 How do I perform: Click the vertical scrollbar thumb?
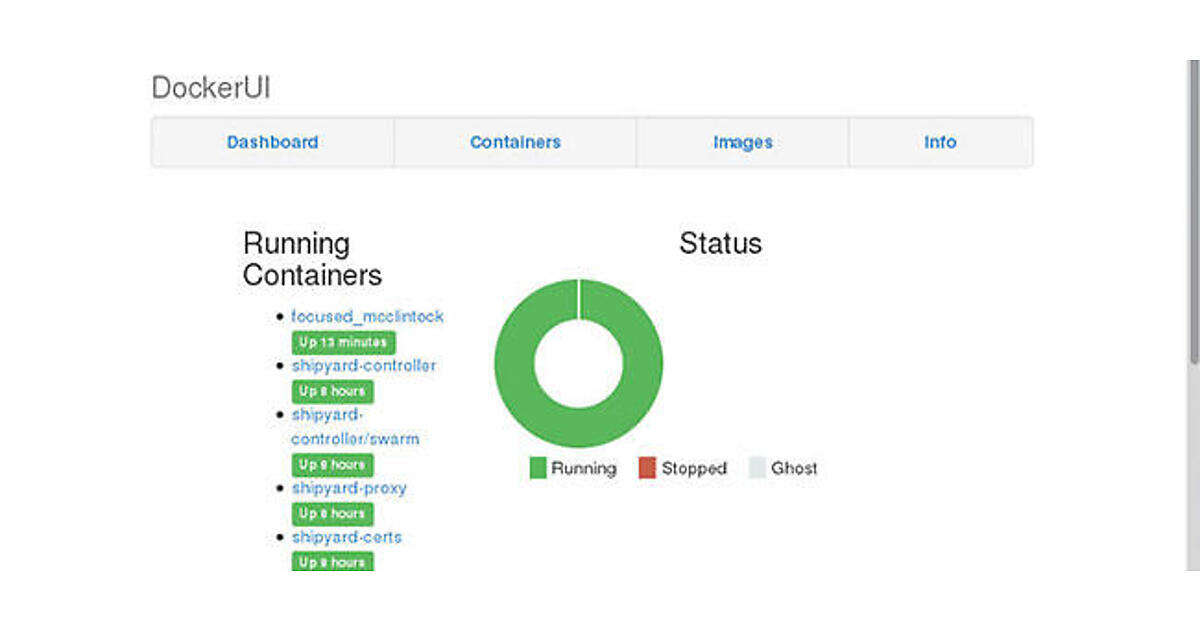[x=1193, y=210]
